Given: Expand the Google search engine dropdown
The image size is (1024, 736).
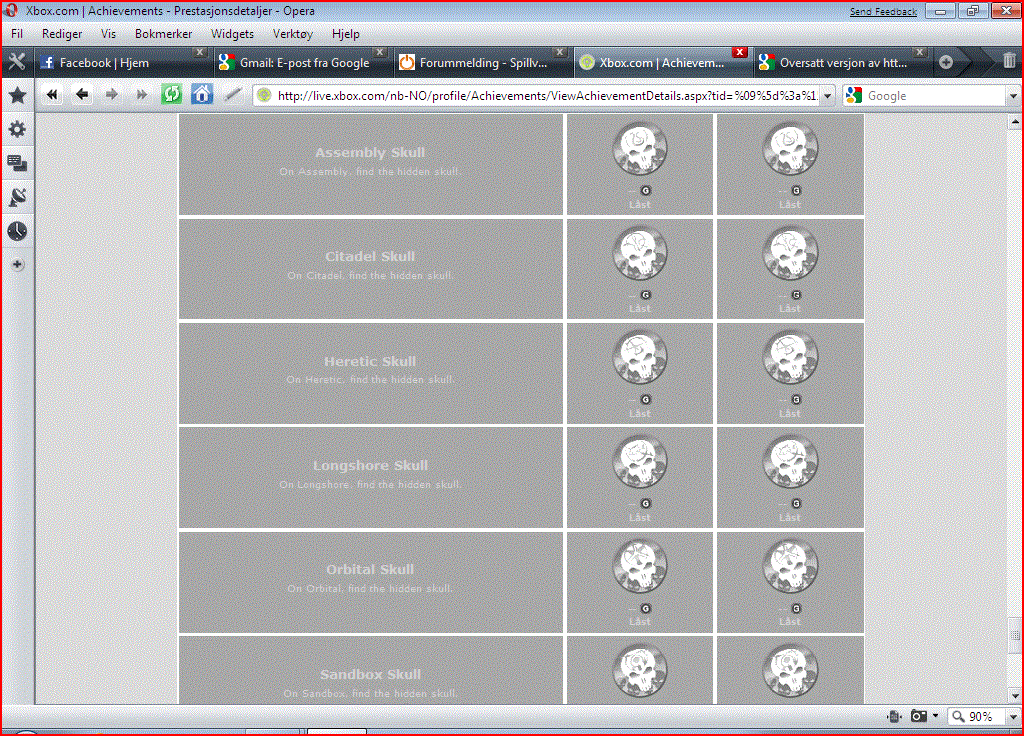Looking at the screenshot, I should tap(1013, 96).
